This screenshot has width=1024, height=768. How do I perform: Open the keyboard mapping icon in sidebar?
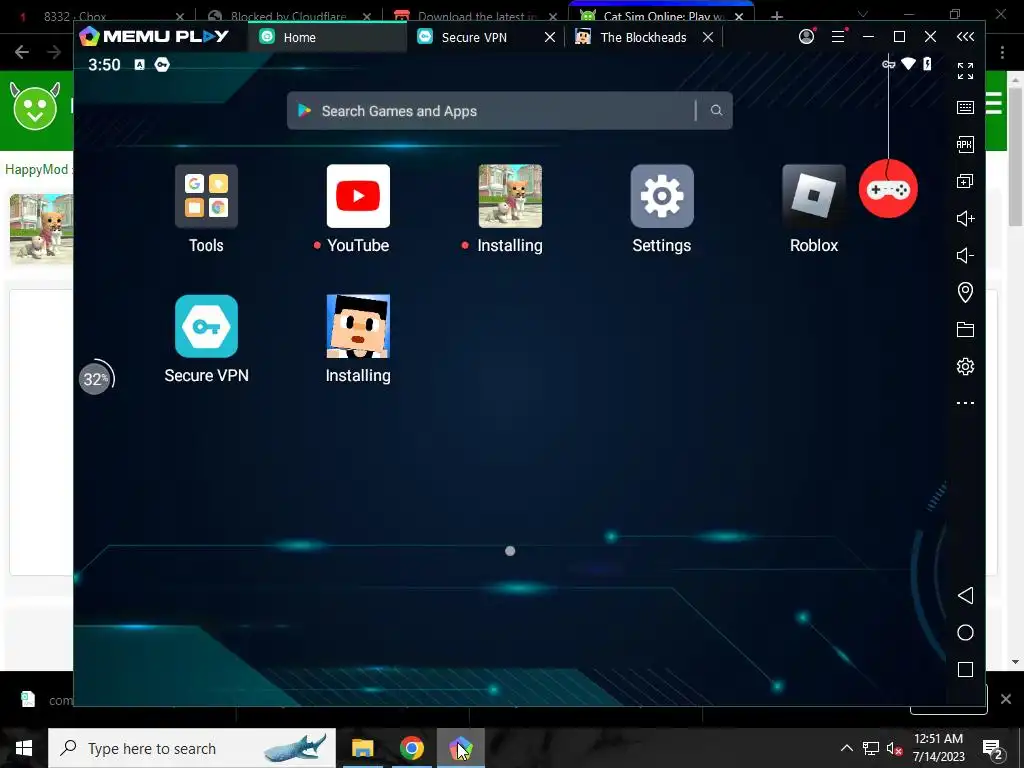point(965,107)
